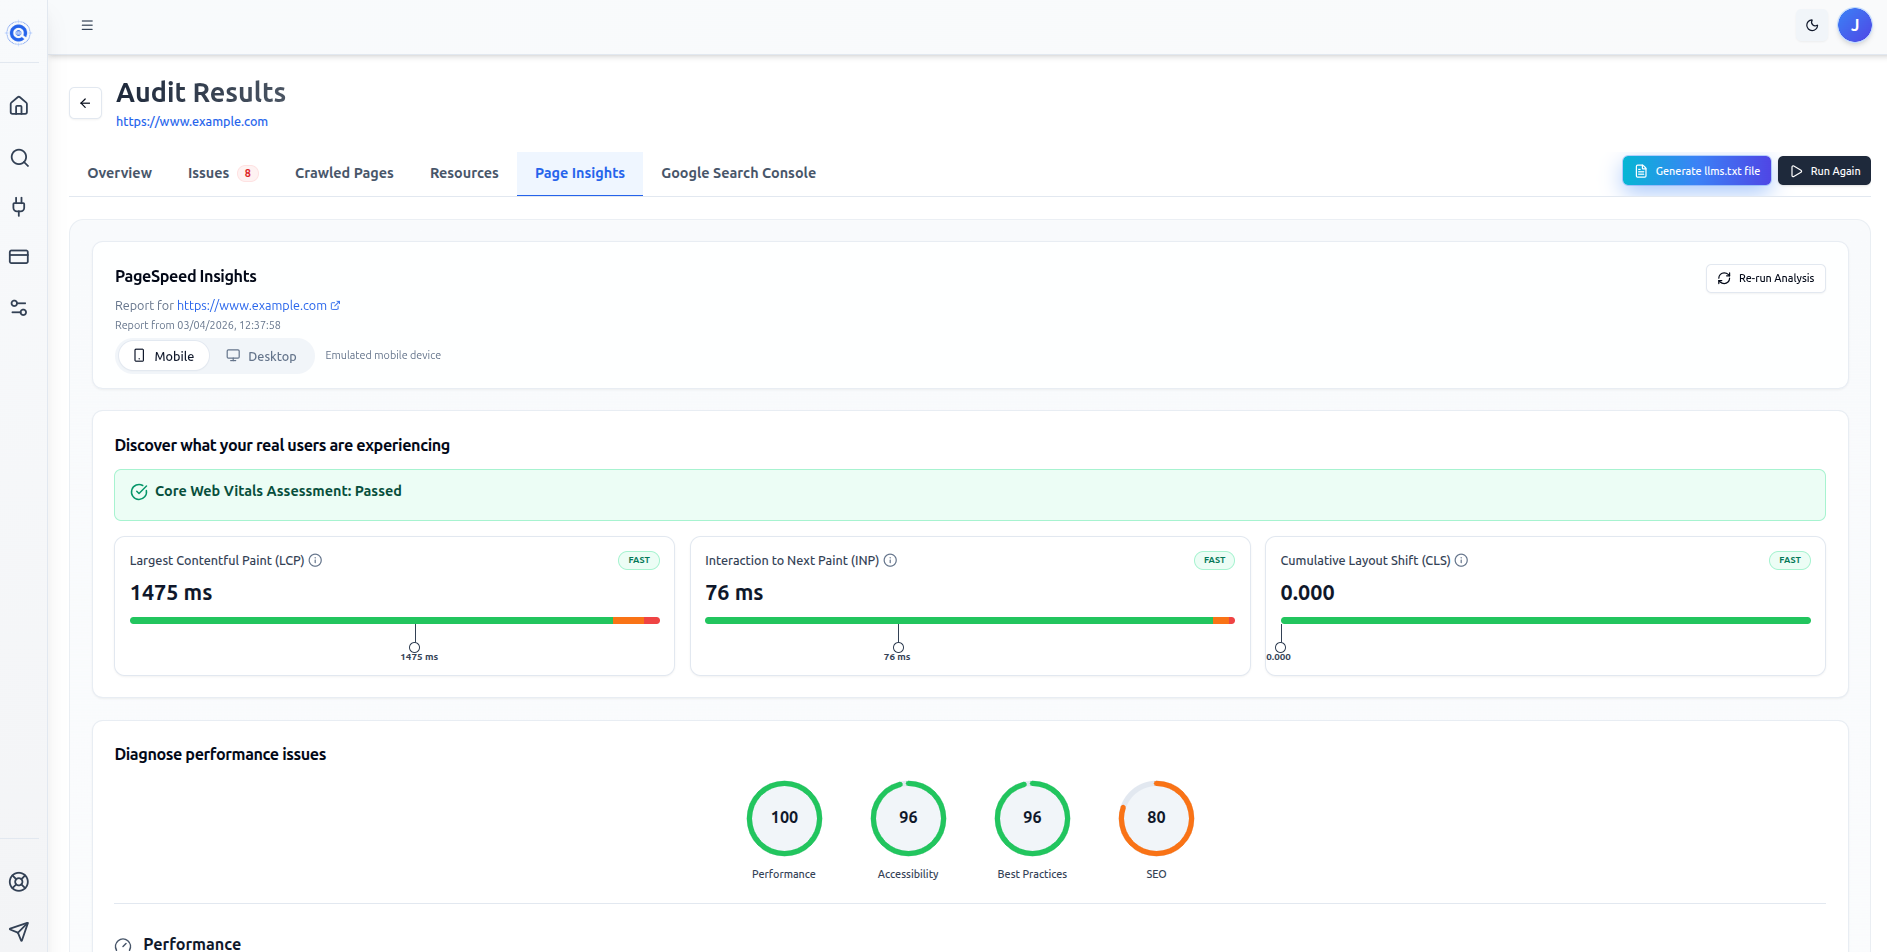Toggle dark mode with the moon button
This screenshot has width=1887, height=952.
click(1812, 25)
